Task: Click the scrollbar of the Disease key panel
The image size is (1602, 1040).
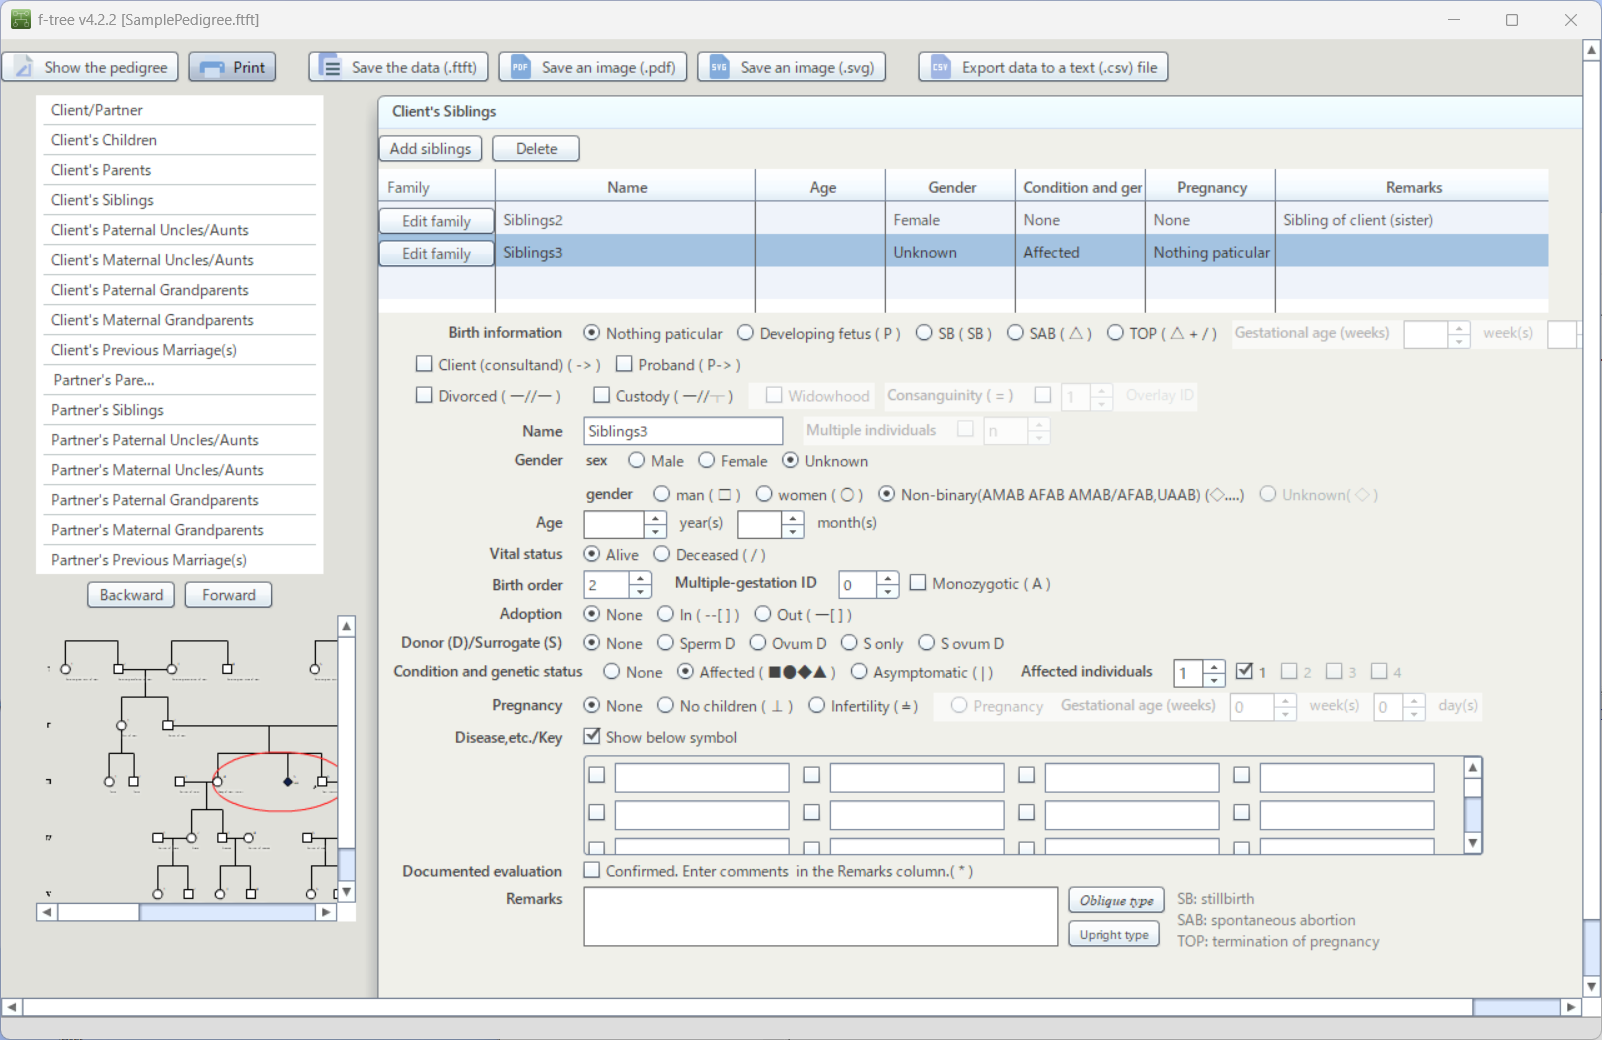Action: click(1472, 805)
